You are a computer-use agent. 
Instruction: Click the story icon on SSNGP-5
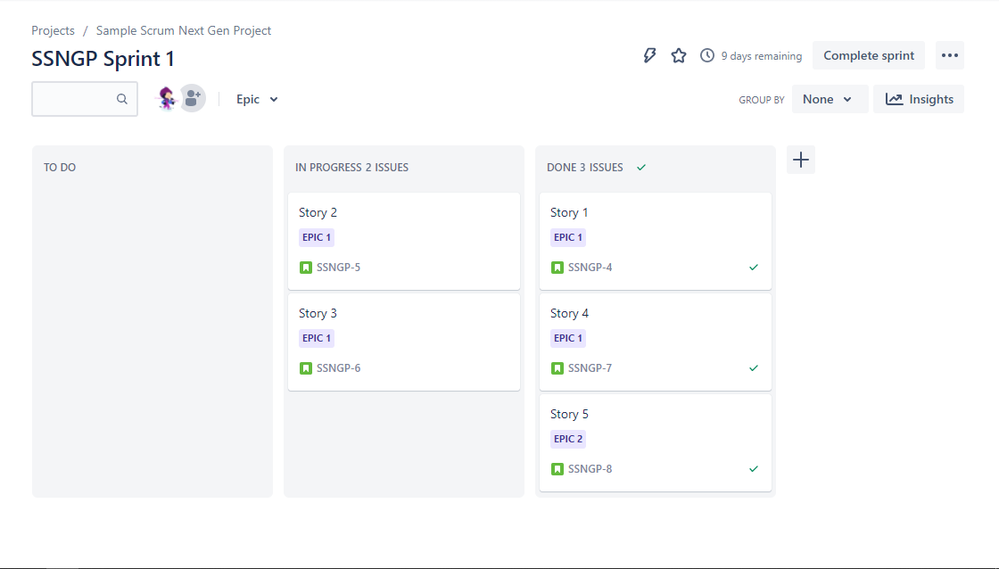[x=306, y=268]
